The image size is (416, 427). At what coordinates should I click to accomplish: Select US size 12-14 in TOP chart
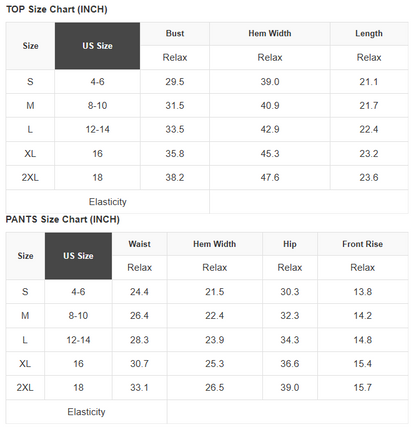(97, 130)
